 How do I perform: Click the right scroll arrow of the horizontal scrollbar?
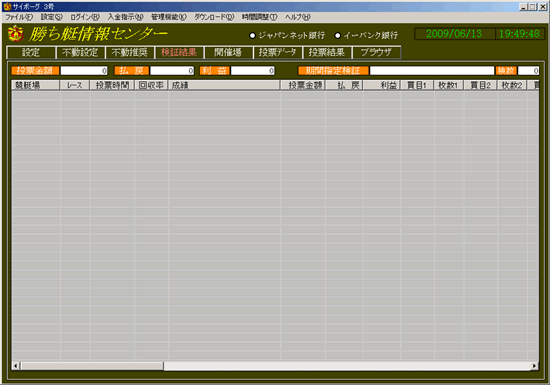click(x=535, y=366)
